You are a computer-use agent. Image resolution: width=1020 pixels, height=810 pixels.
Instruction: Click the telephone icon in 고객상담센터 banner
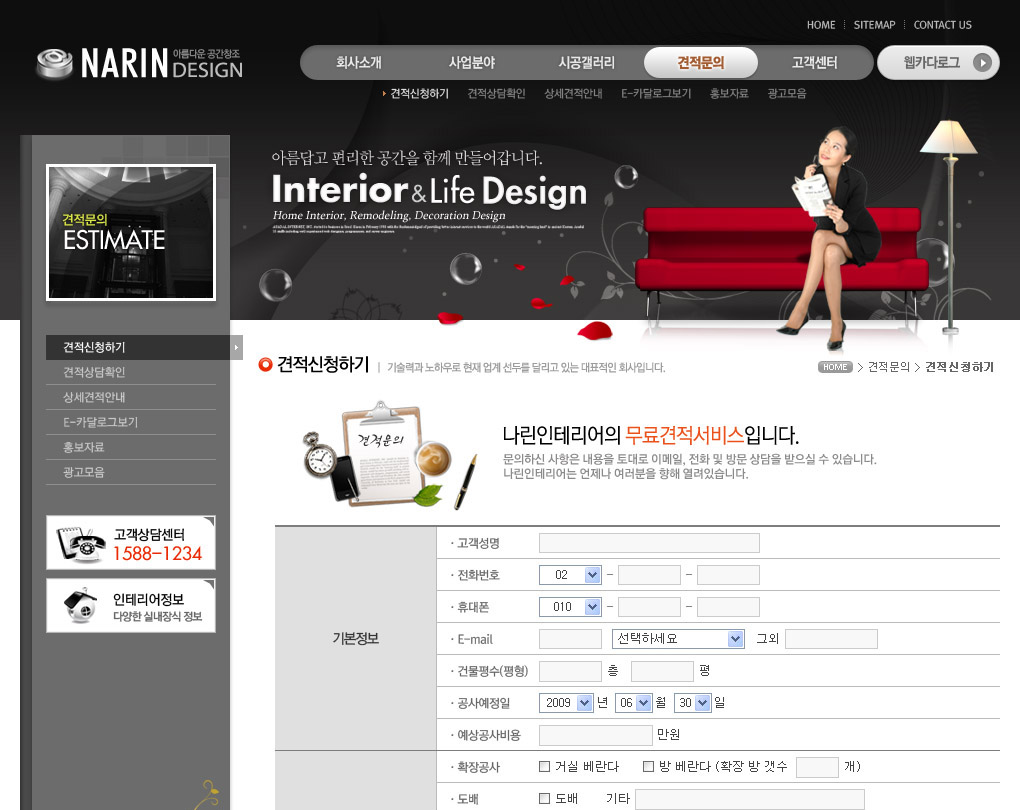coord(82,543)
